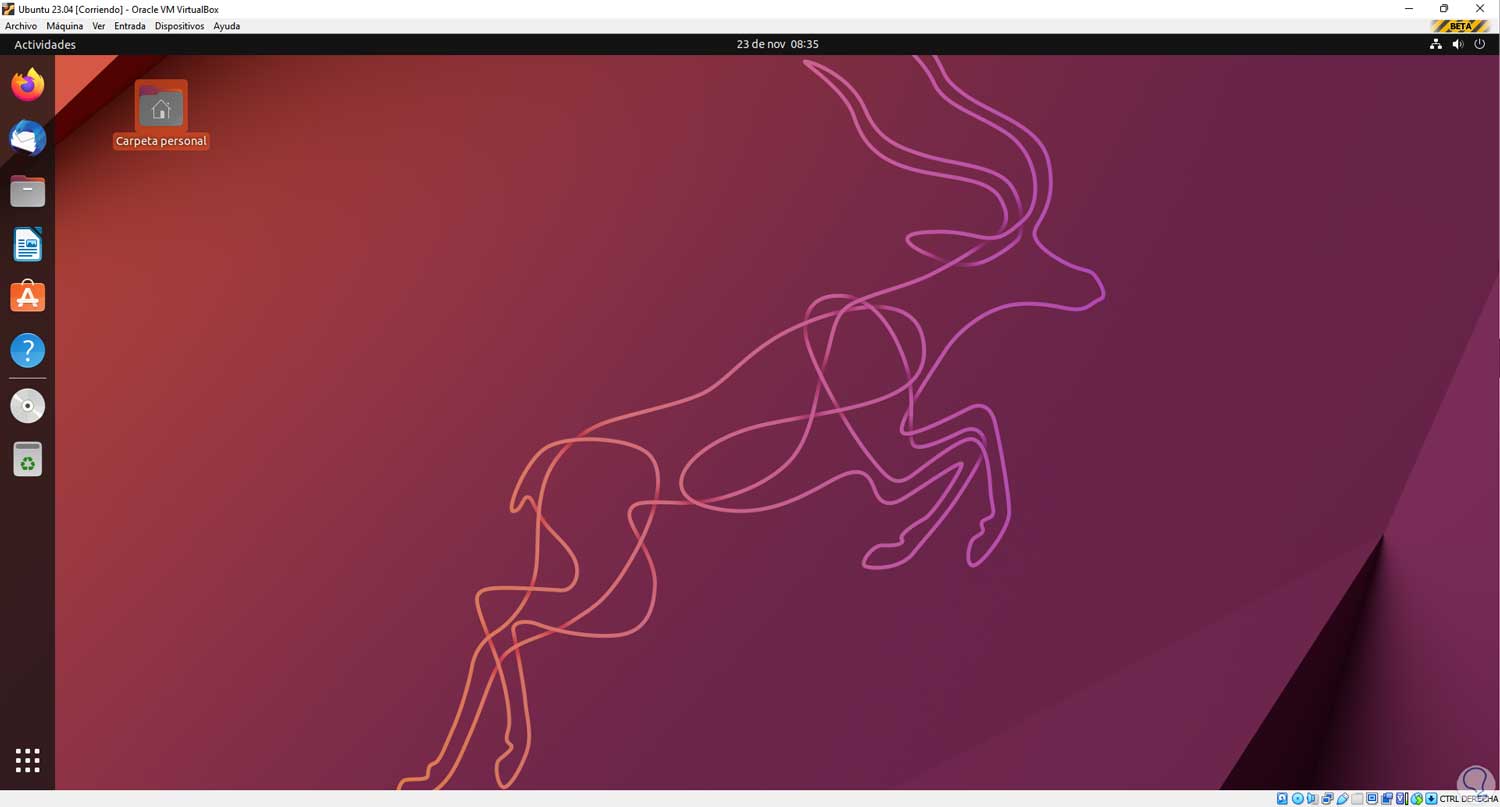This screenshot has height=807, width=1500.
Task: Restore down the VirtualBox window
Action: click(1444, 9)
